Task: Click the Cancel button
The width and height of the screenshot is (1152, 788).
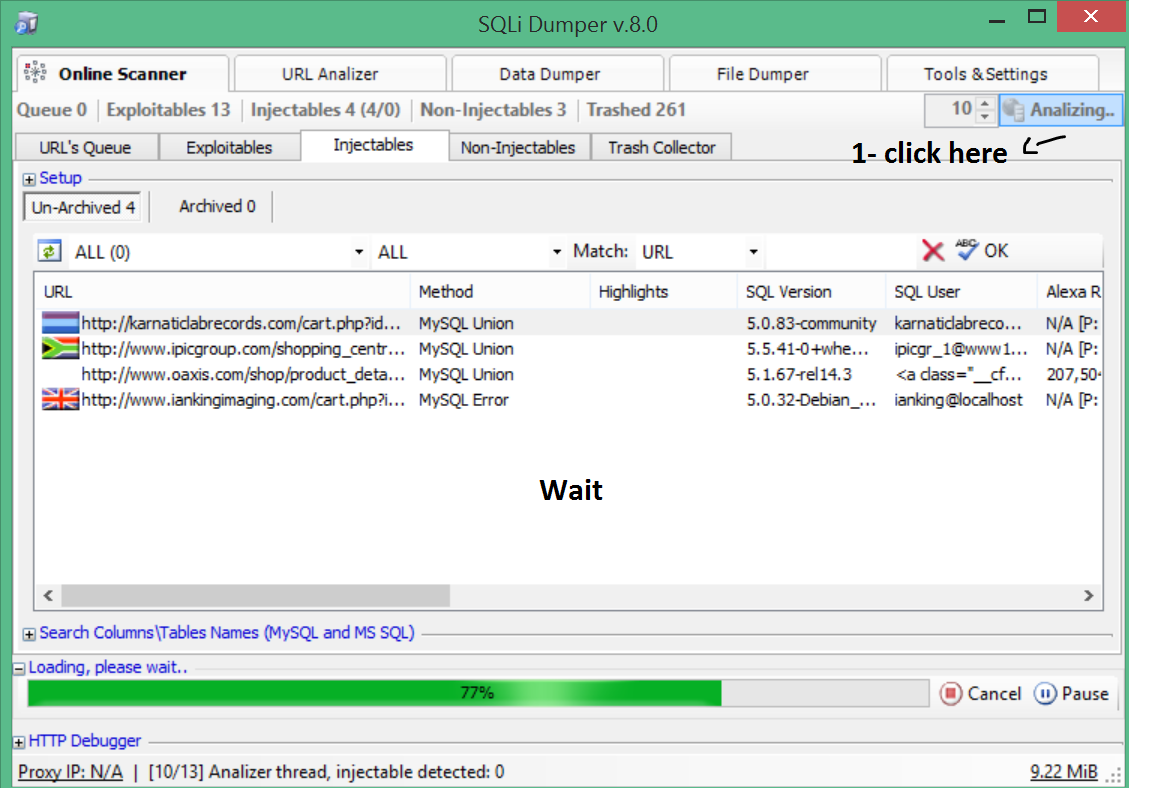Action: click(981, 694)
